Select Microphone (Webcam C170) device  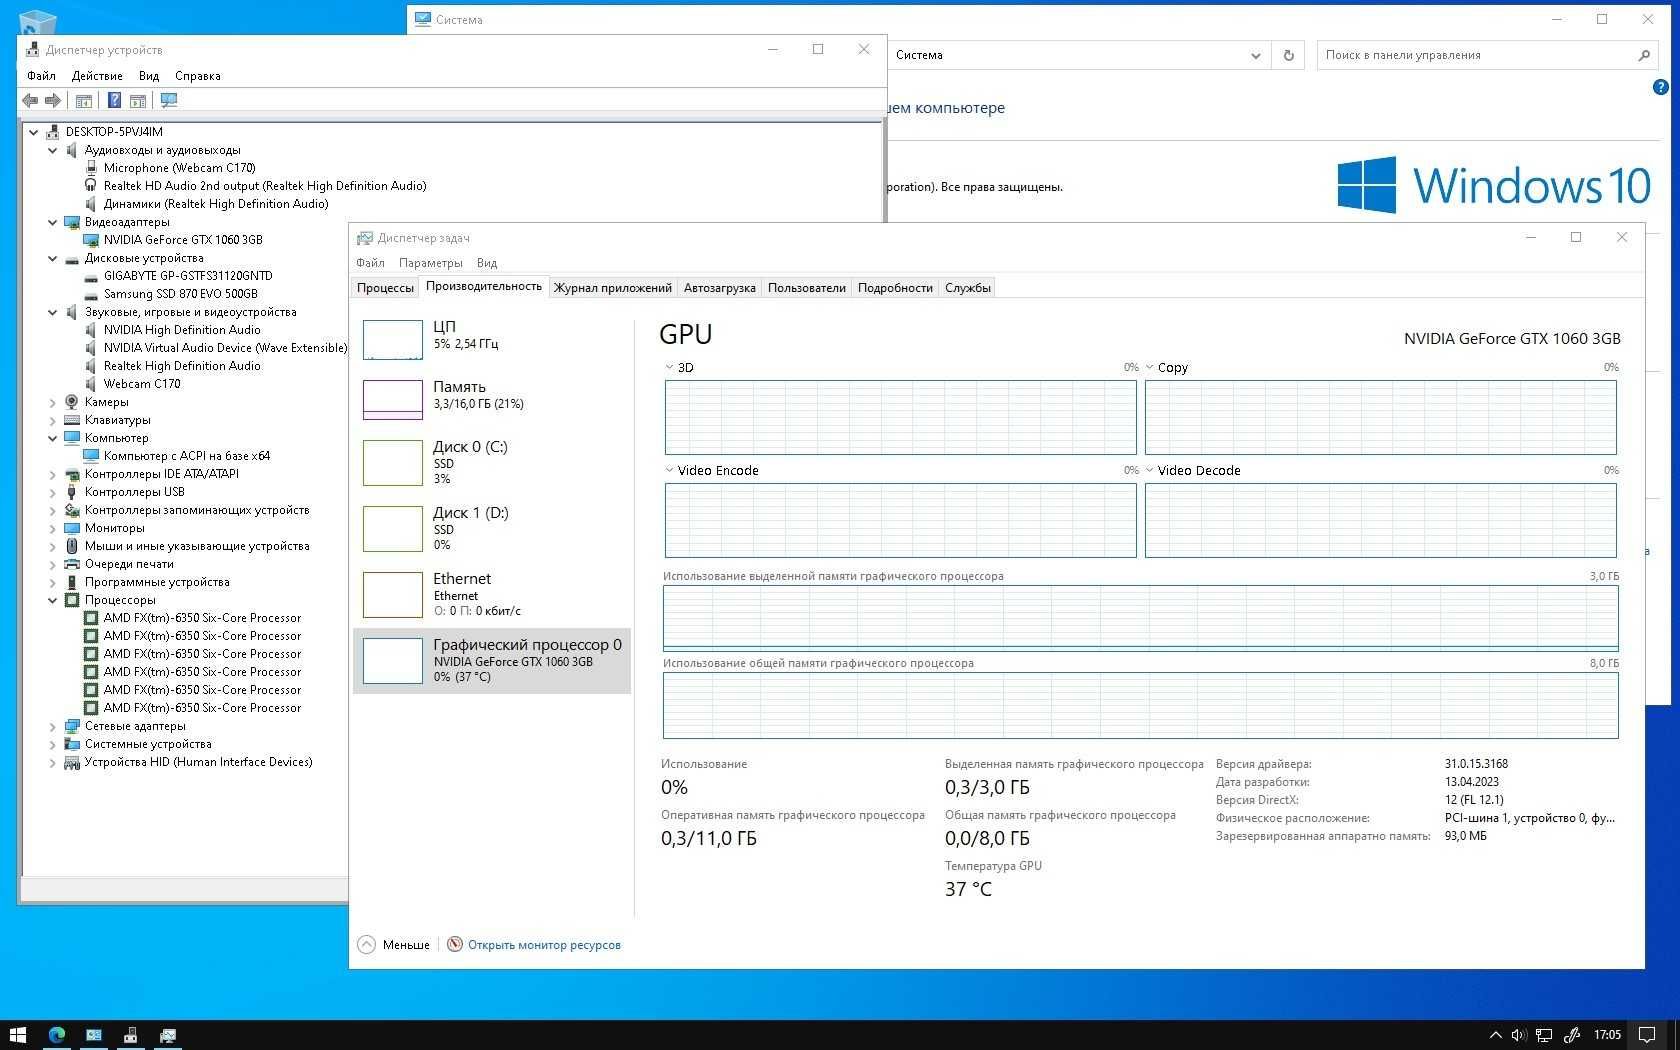click(x=180, y=168)
